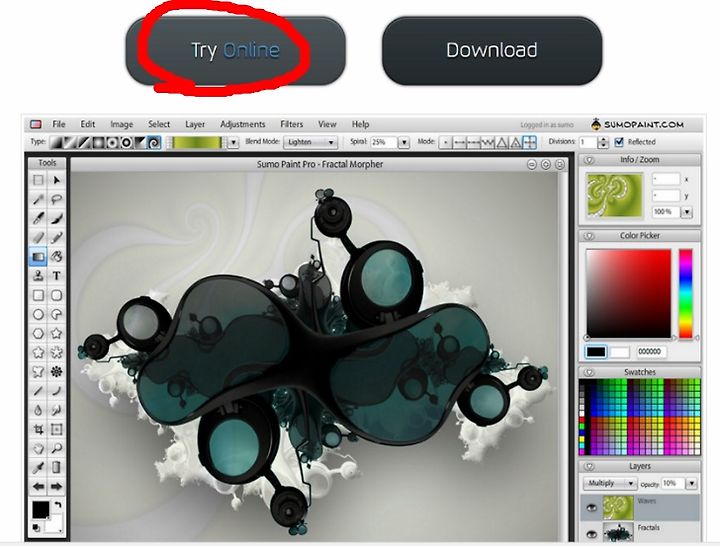Select the Symmetry flower tool

56,372
